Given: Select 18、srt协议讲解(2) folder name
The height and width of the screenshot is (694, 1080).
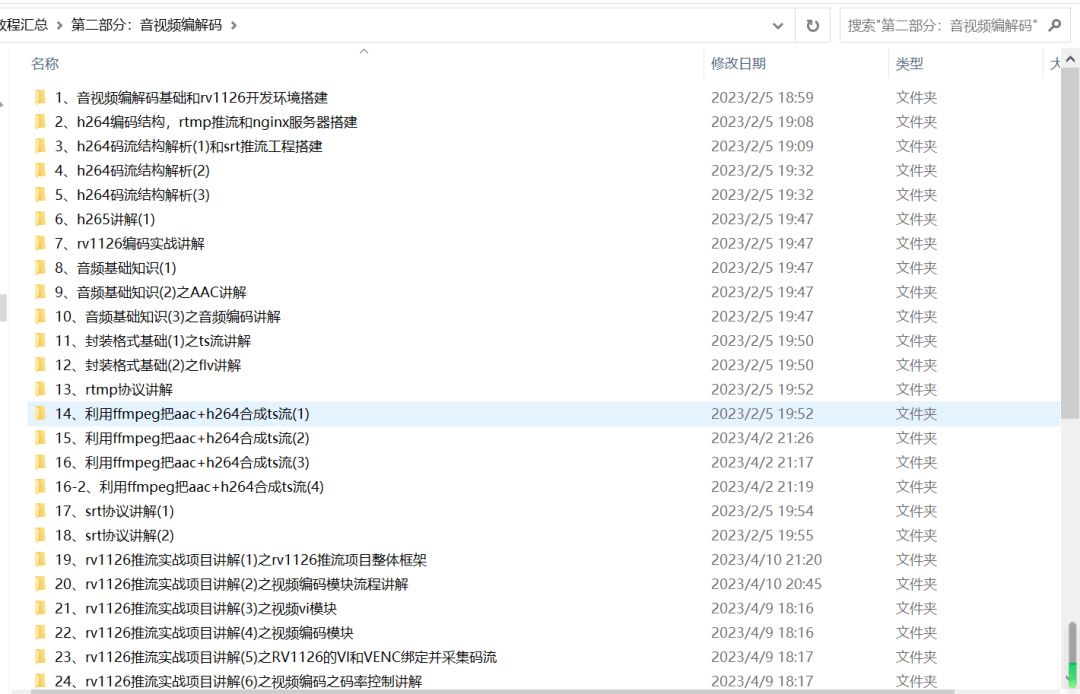Looking at the screenshot, I should pos(114,536).
